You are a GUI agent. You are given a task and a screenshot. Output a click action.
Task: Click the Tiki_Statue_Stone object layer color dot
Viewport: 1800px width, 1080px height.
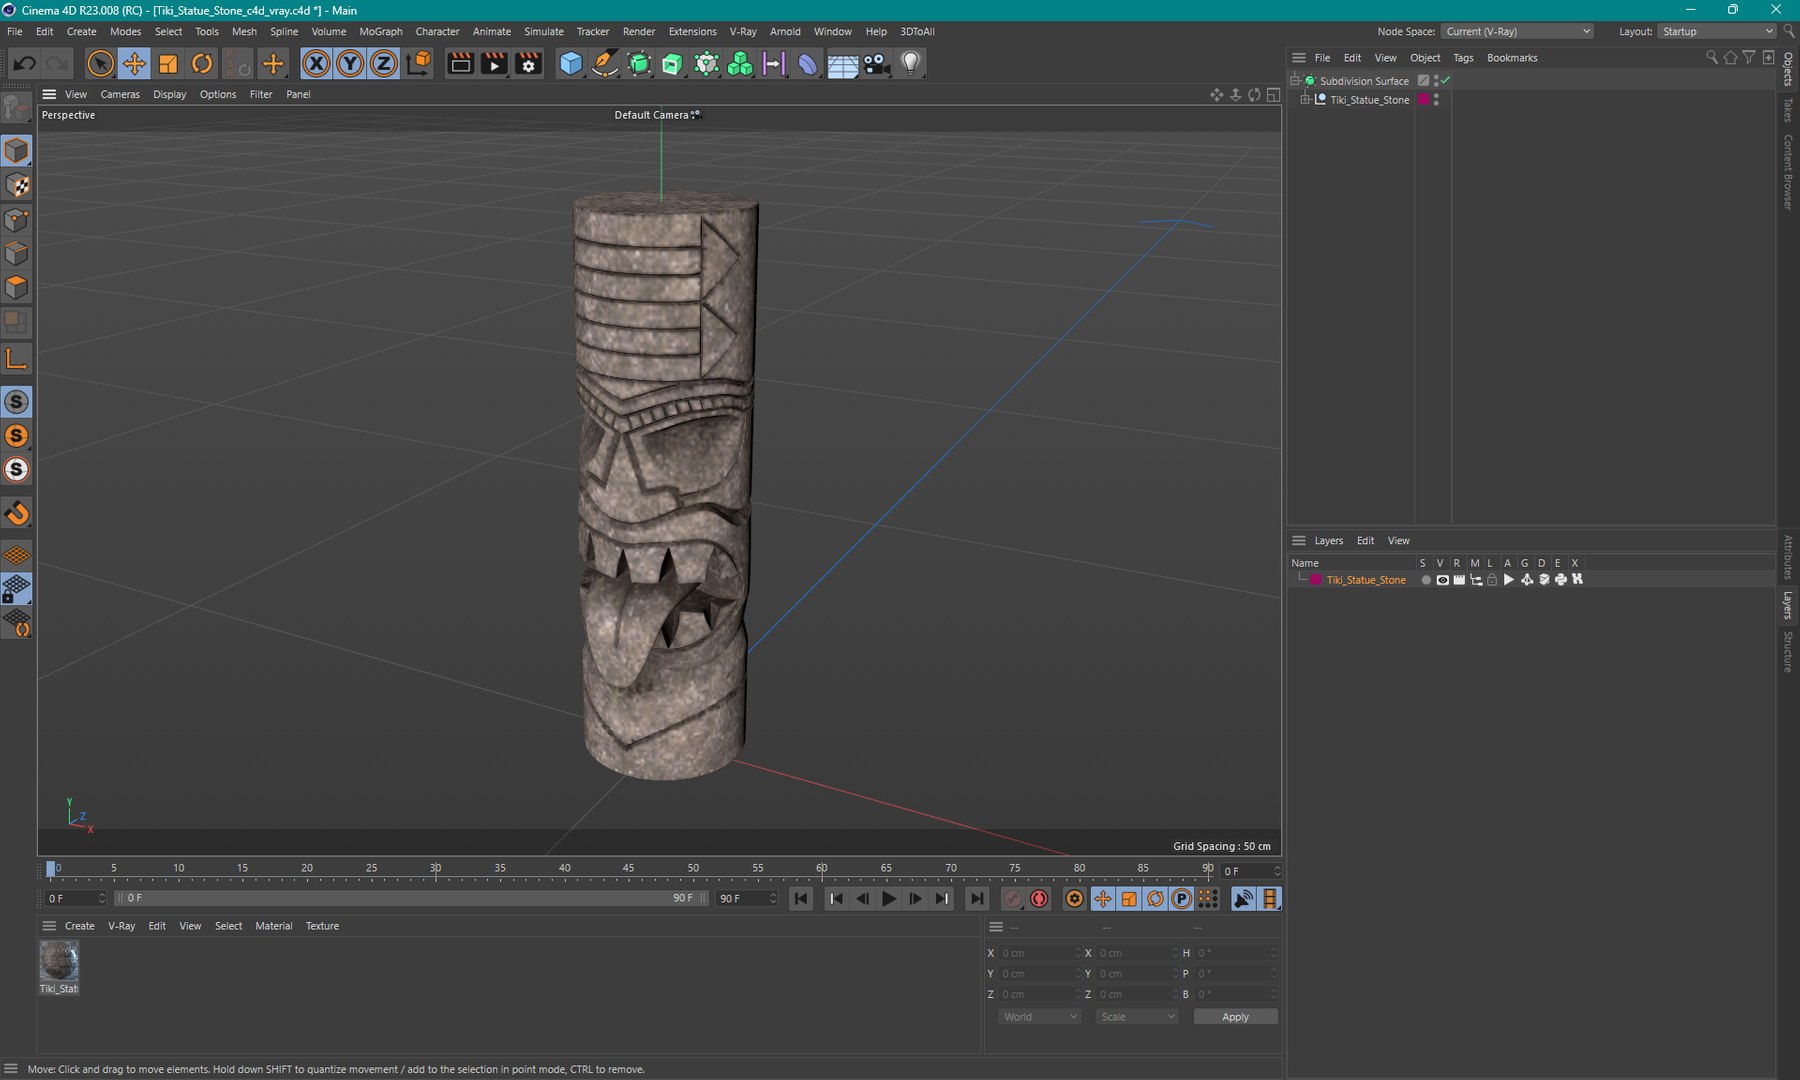[x=1424, y=100]
